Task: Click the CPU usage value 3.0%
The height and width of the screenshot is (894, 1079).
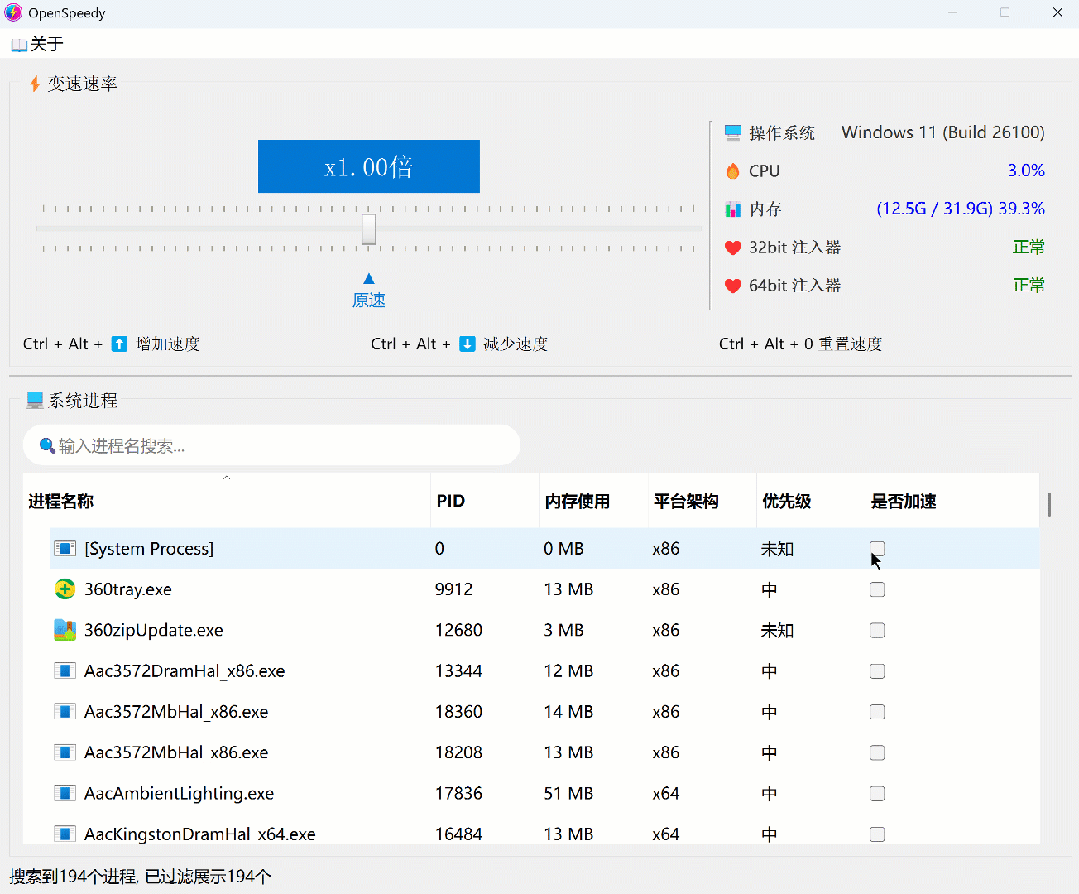Action: click(1026, 170)
